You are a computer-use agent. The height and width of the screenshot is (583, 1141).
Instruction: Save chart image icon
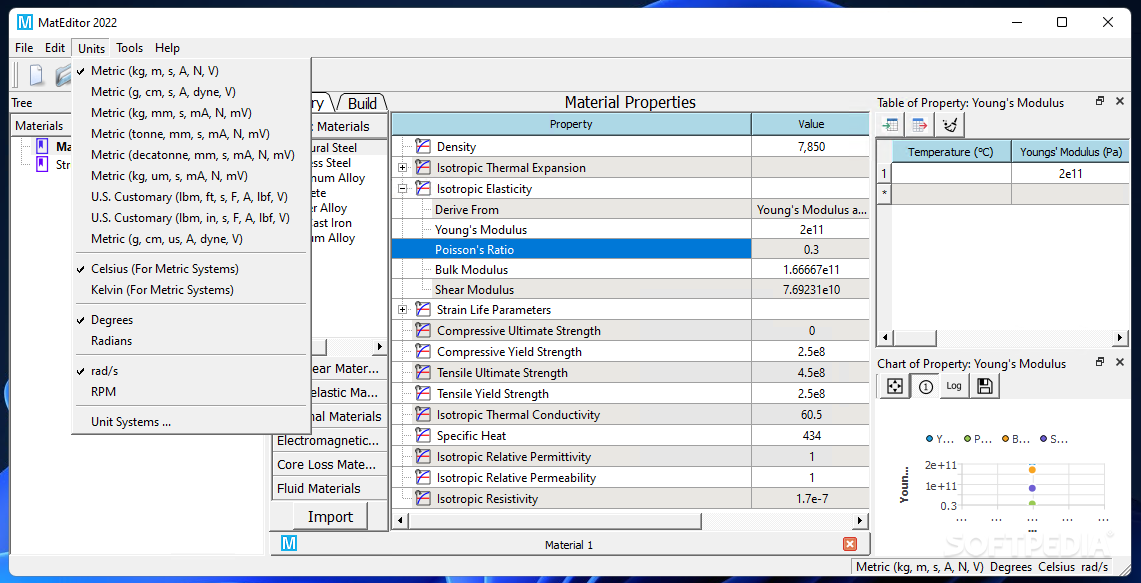pos(985,386)
